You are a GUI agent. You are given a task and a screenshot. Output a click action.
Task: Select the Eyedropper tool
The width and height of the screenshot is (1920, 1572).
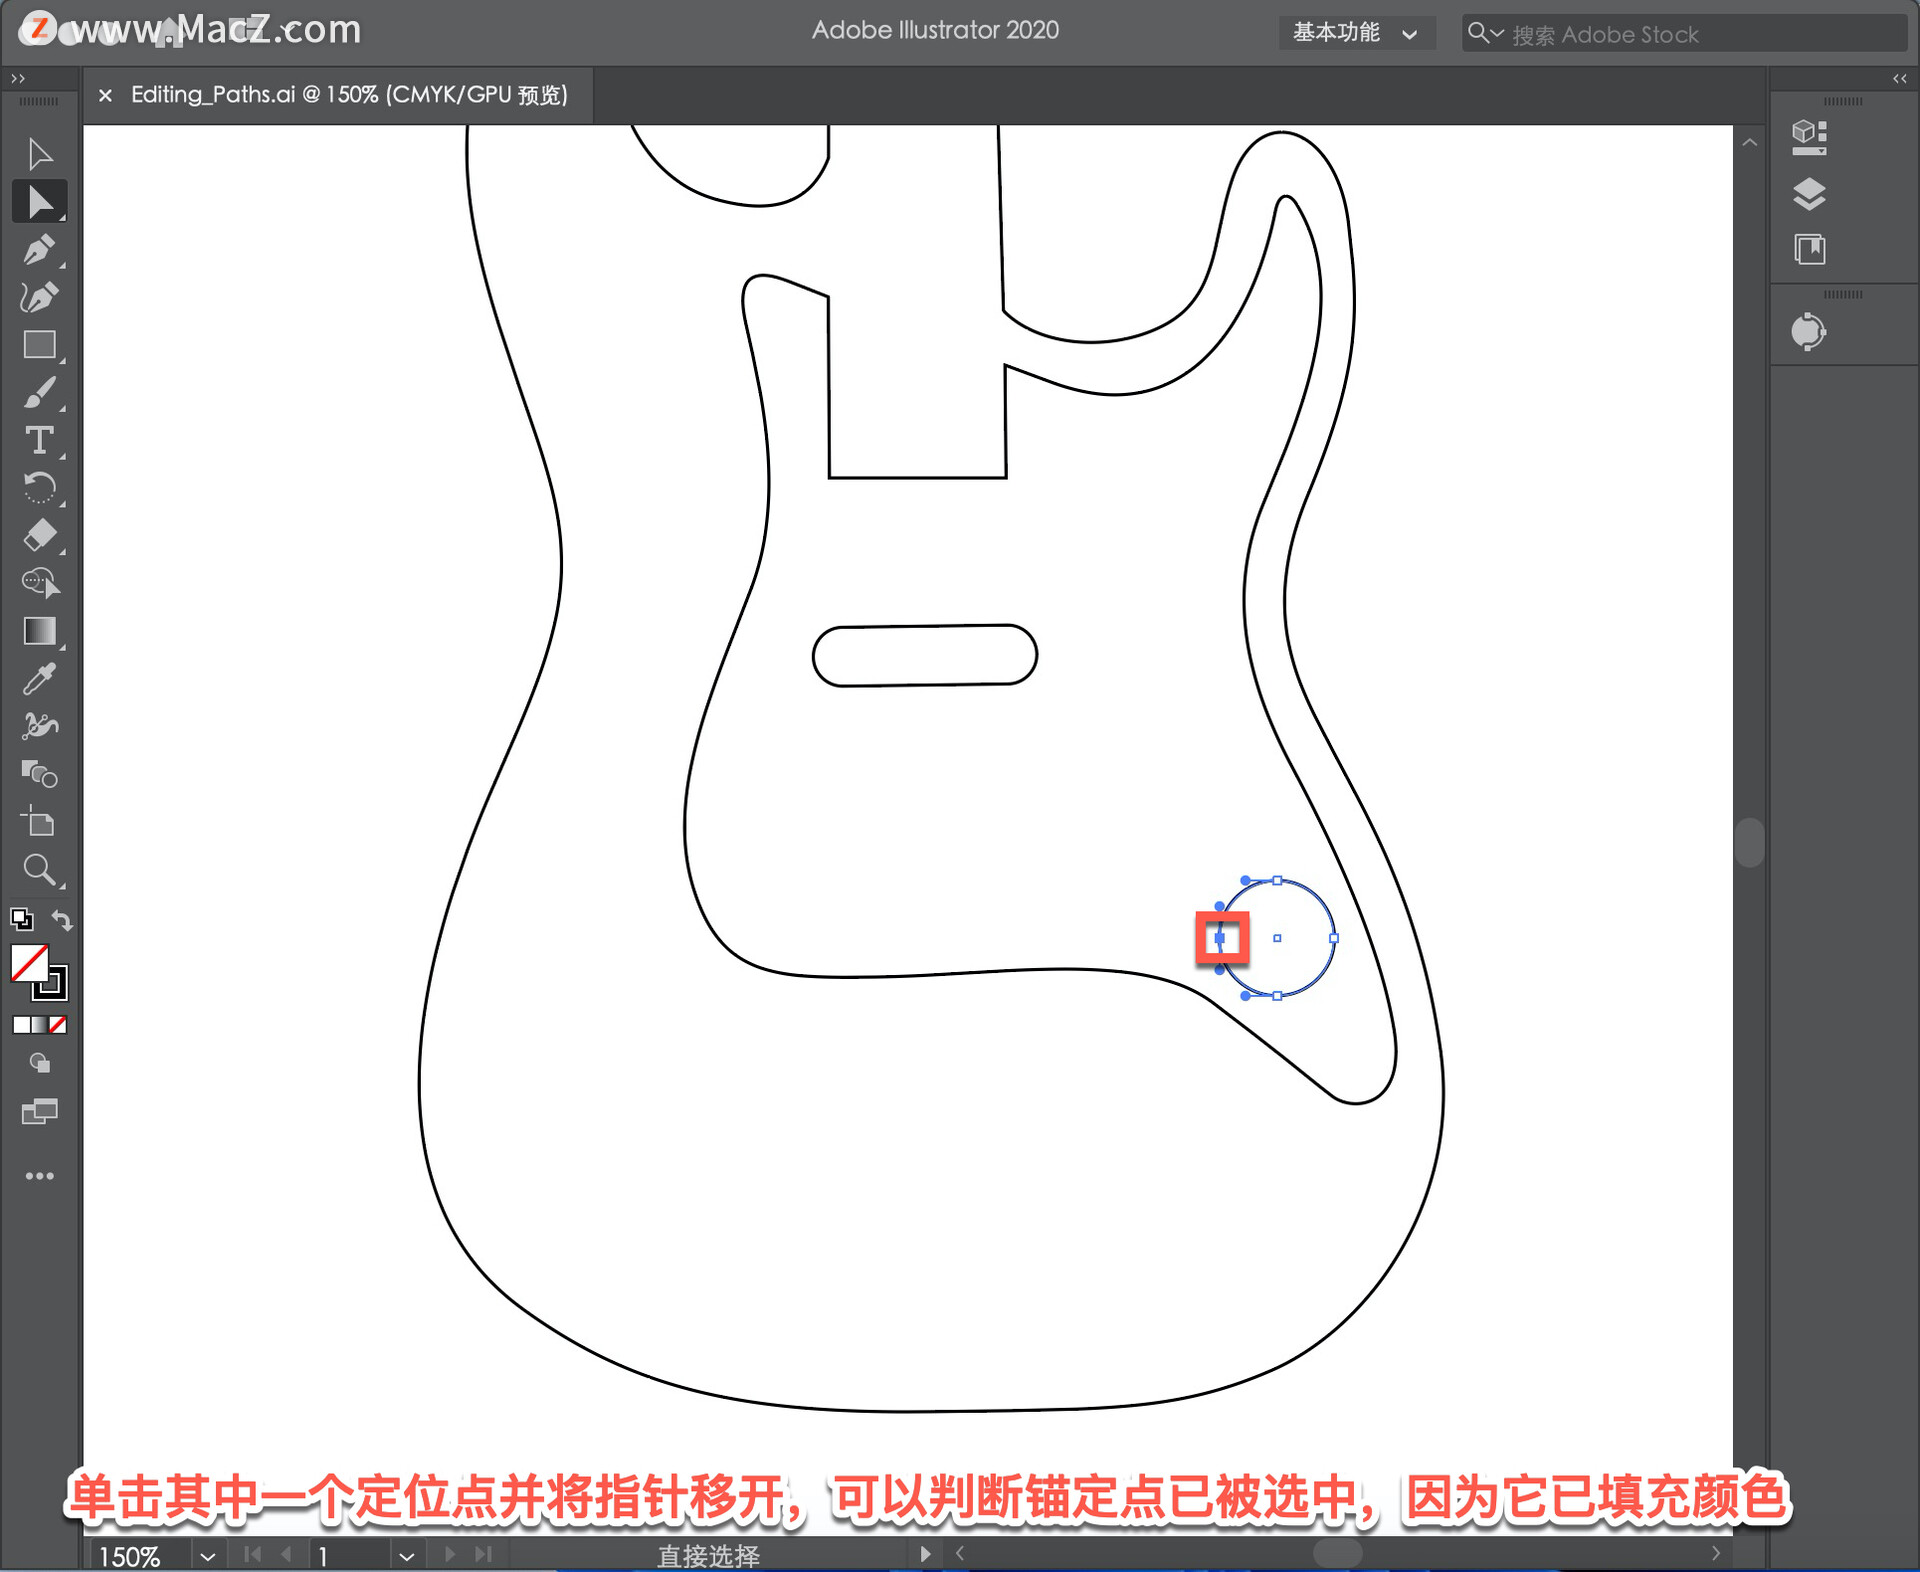[x=39, y=679]
